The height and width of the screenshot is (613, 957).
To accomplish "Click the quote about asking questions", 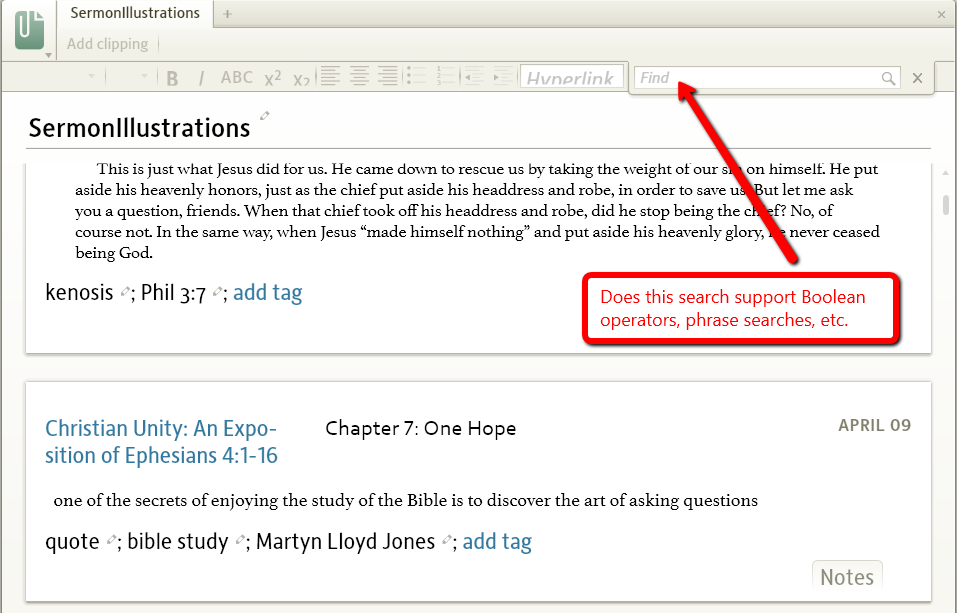I will 405,501.
